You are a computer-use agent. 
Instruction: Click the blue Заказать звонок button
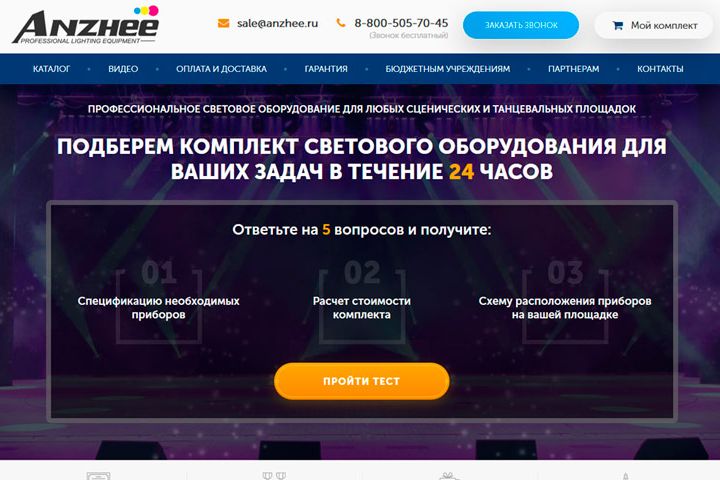tap(521, 25)
